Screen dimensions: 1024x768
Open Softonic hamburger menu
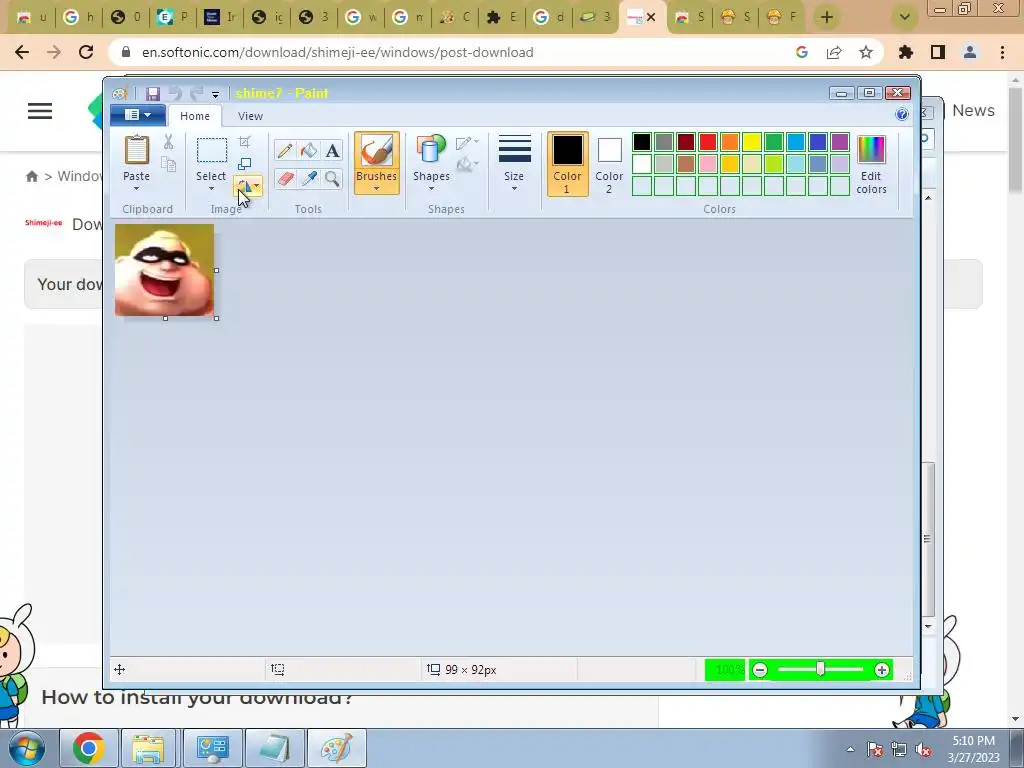(40, 111)
